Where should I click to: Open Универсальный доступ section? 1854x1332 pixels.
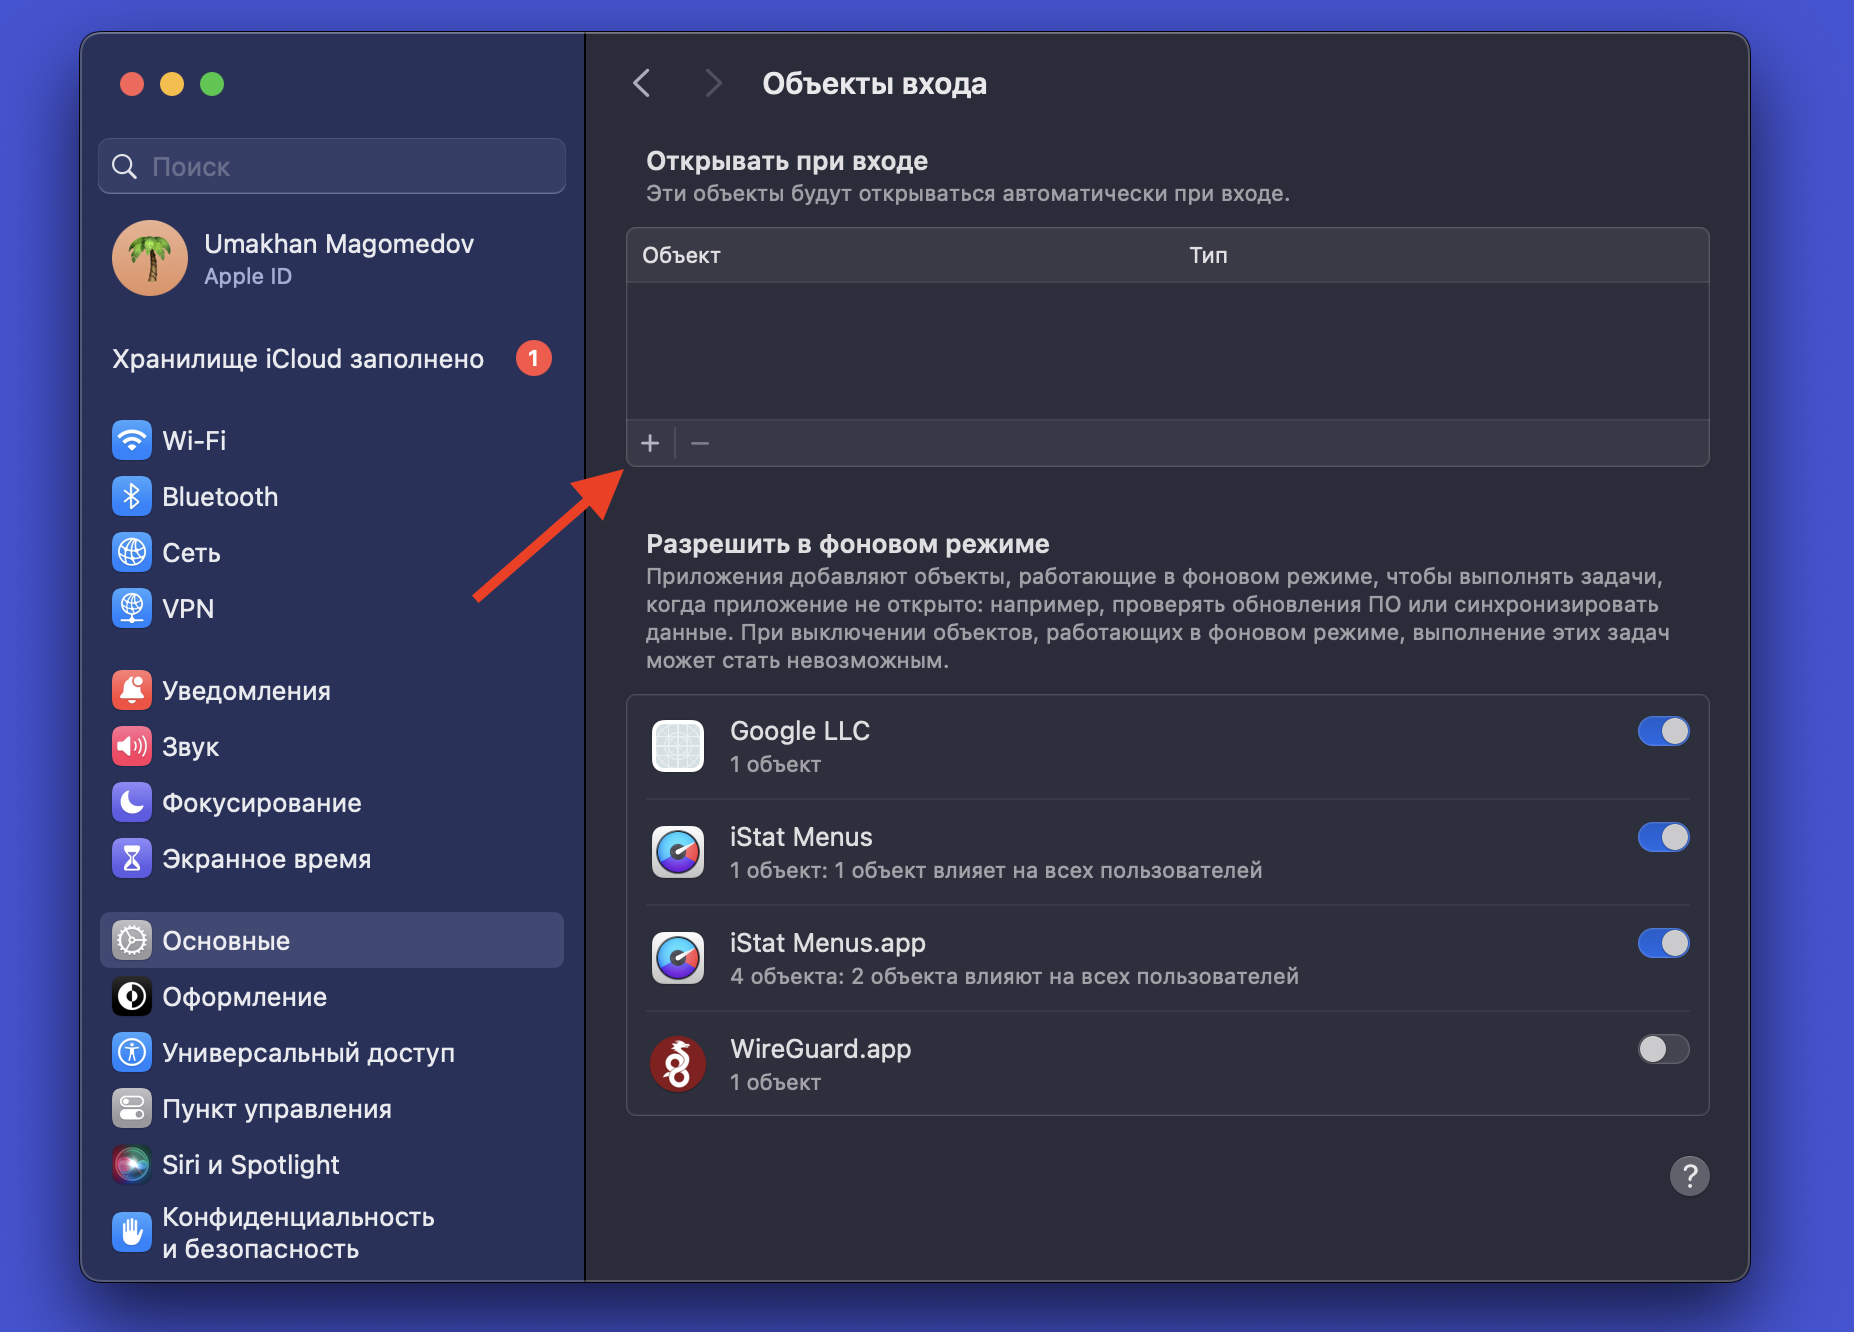[x=308, y=1053]
